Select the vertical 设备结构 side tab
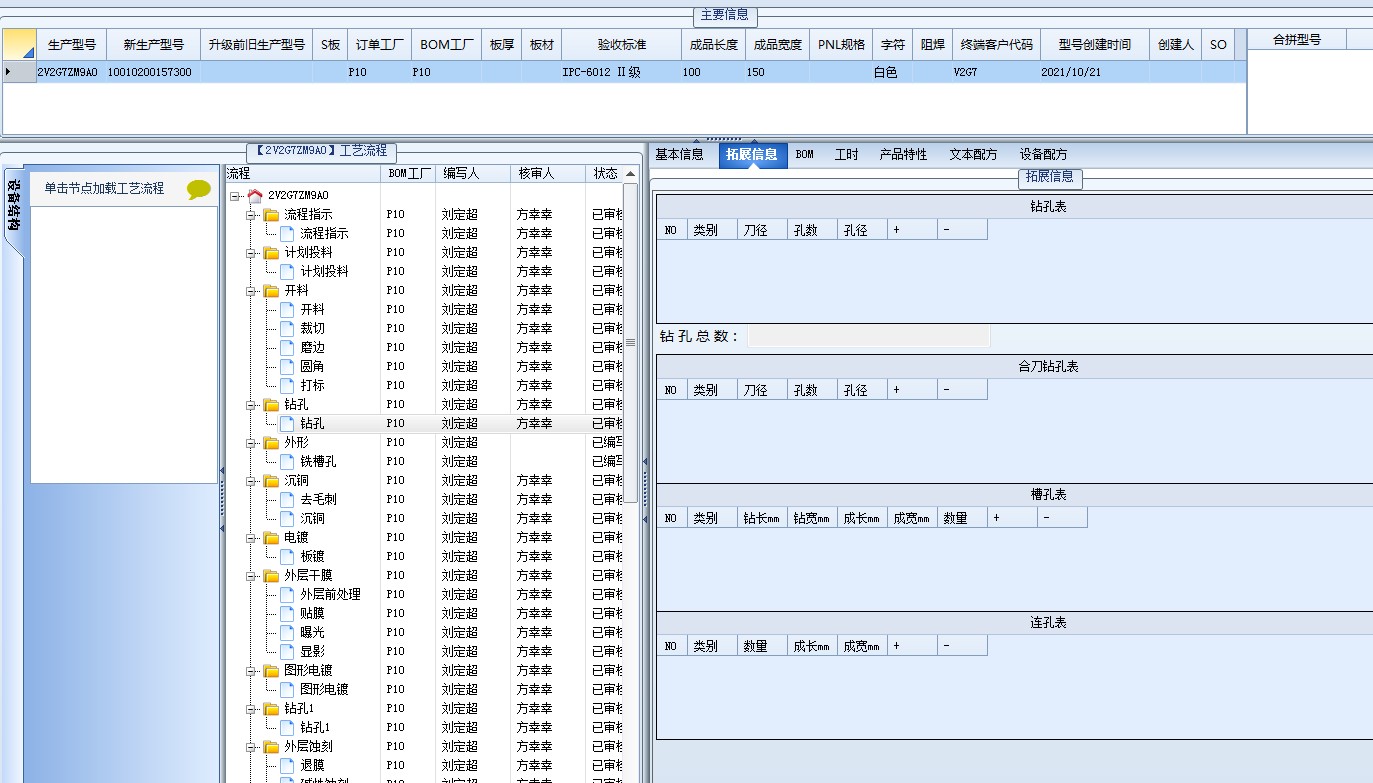 pos(14,206)
